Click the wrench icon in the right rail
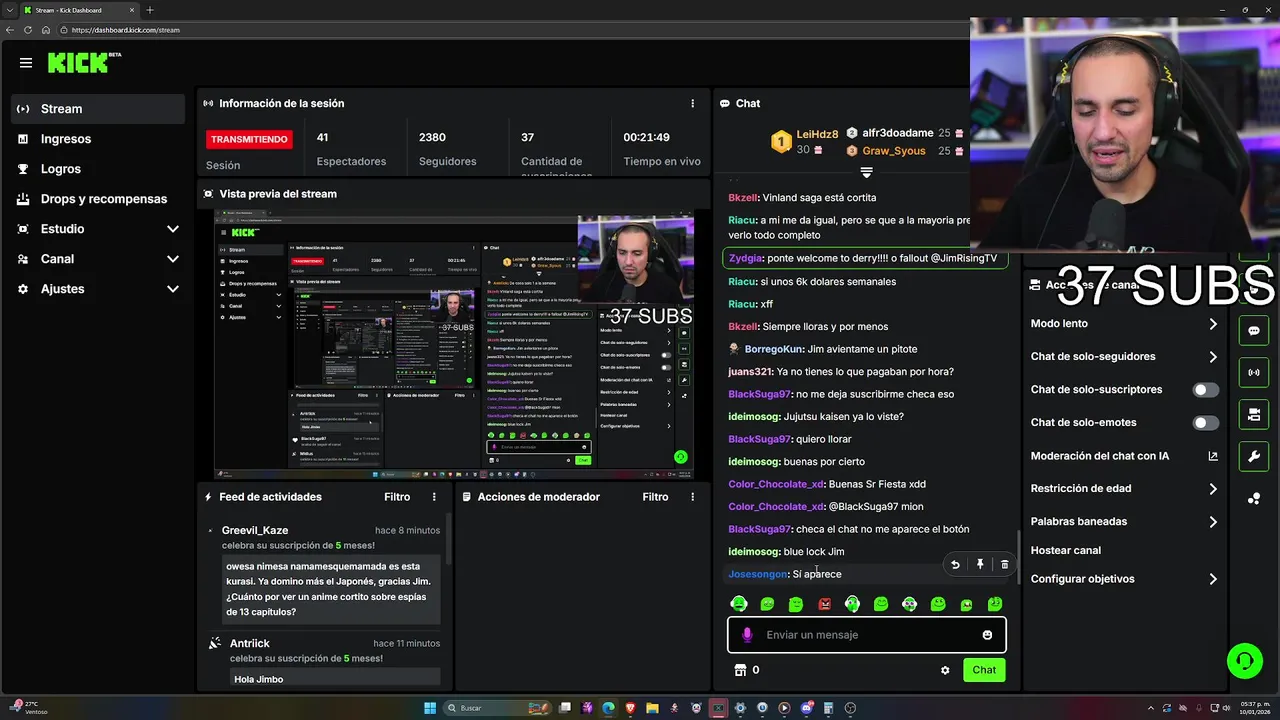Viewport: 1280px width, 720px height. click(1254, 457)
